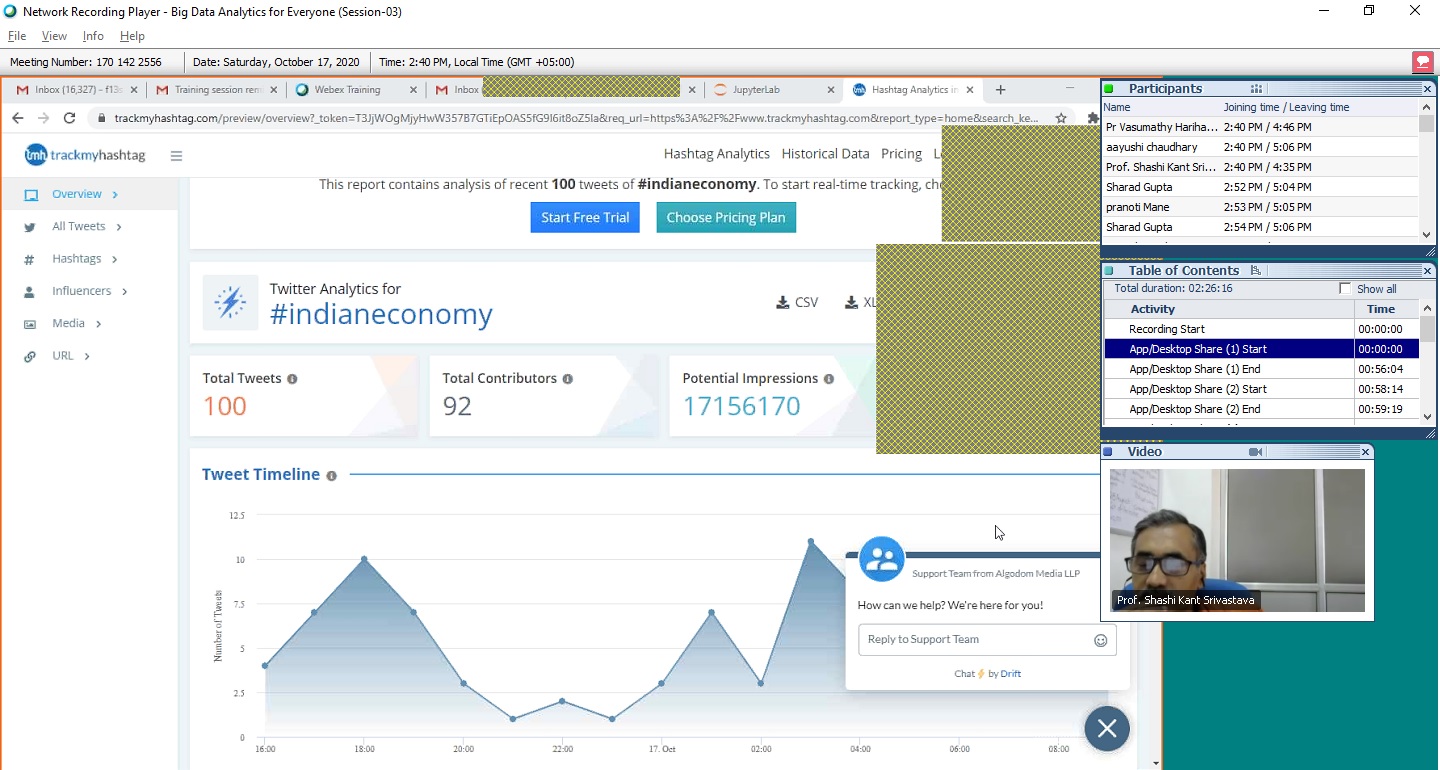The height and width of the screenshot is (770, 1440).
Task: Toggle the sidebar hamburger menu
Action: coord(177,156)
